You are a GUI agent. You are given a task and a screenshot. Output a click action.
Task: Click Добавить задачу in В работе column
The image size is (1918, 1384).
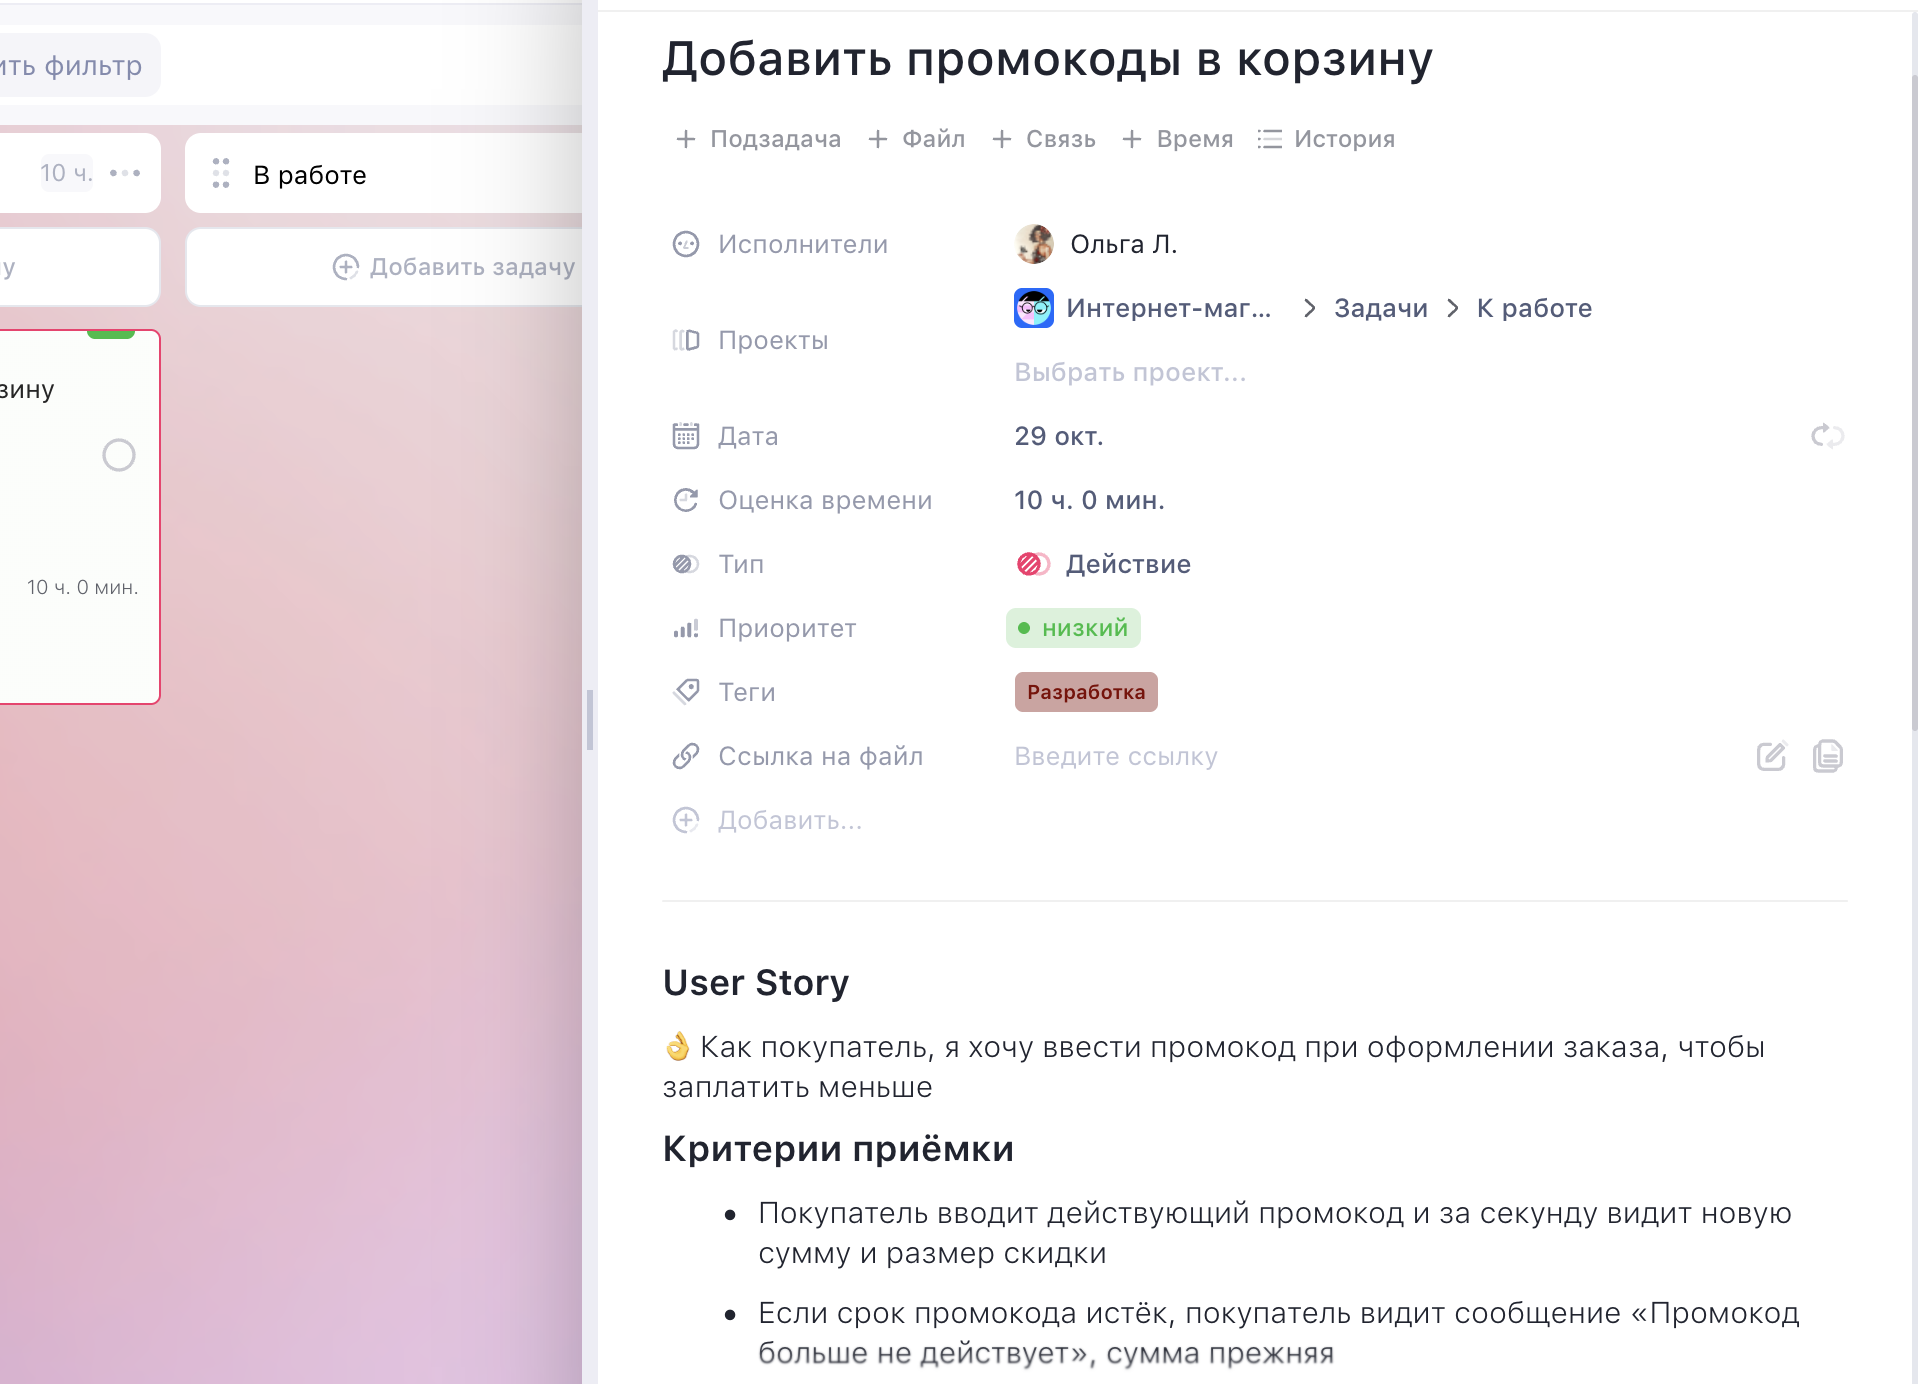454,267
